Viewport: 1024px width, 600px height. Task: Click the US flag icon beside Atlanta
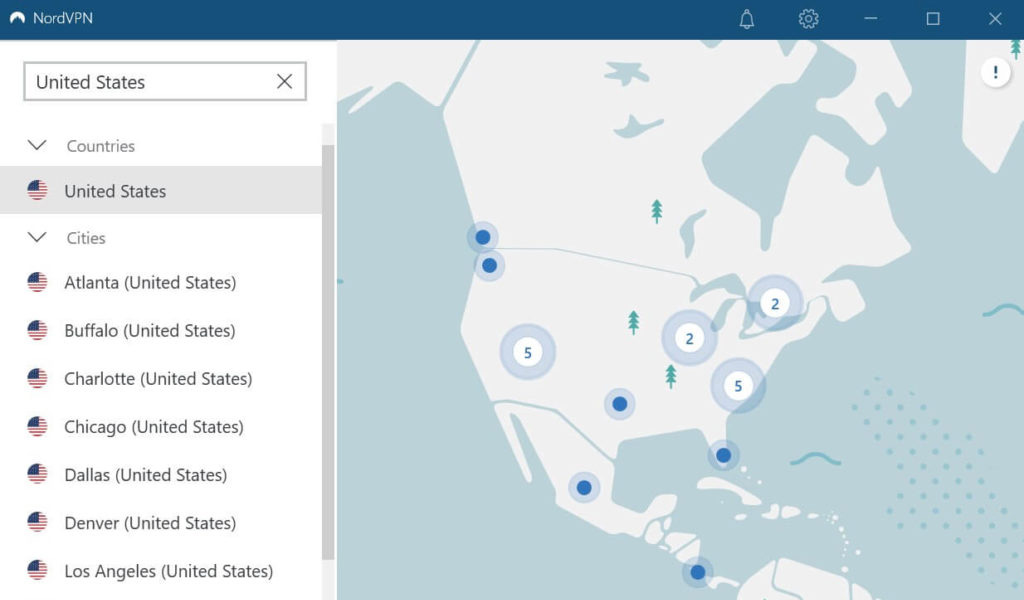[37, 282]
